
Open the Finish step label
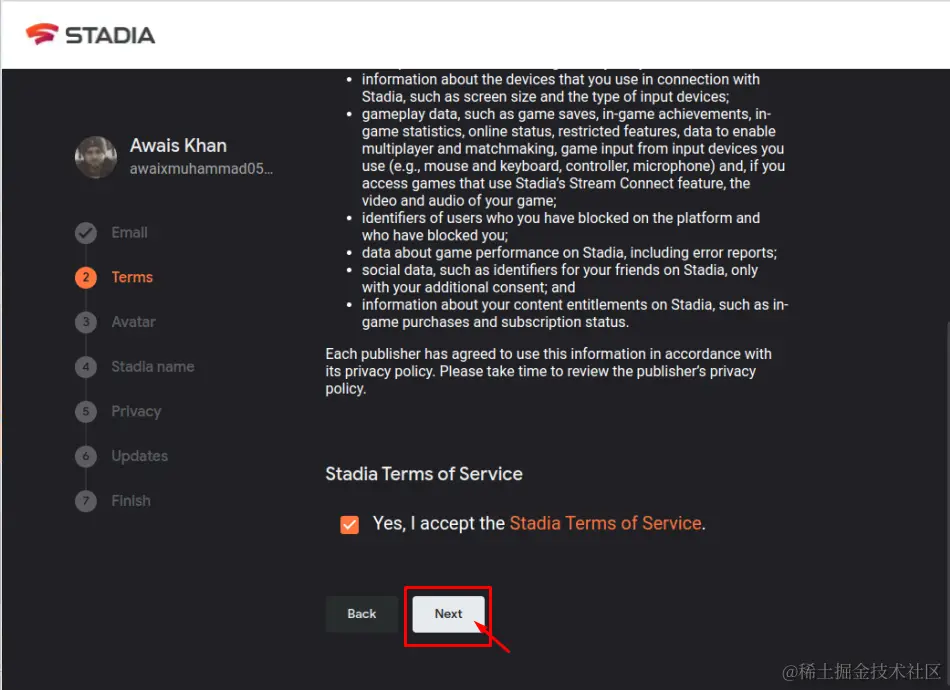(131, 501)
